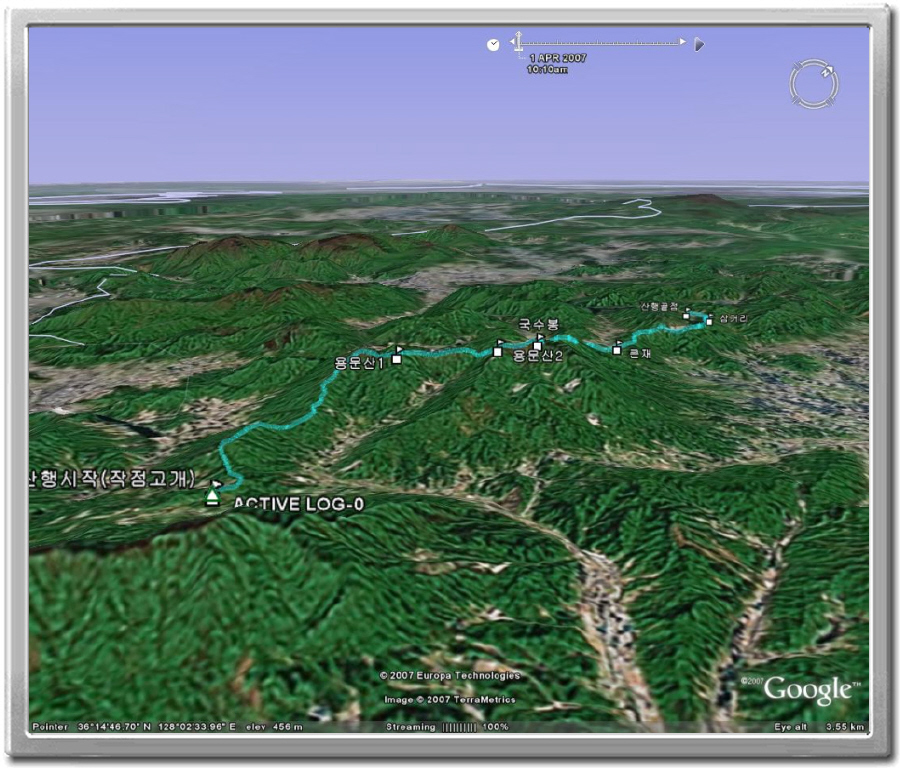The height and width of the screenshot is (768, 900).
Task: Select the 용문산1 waypoint flag
Action: 397,356
